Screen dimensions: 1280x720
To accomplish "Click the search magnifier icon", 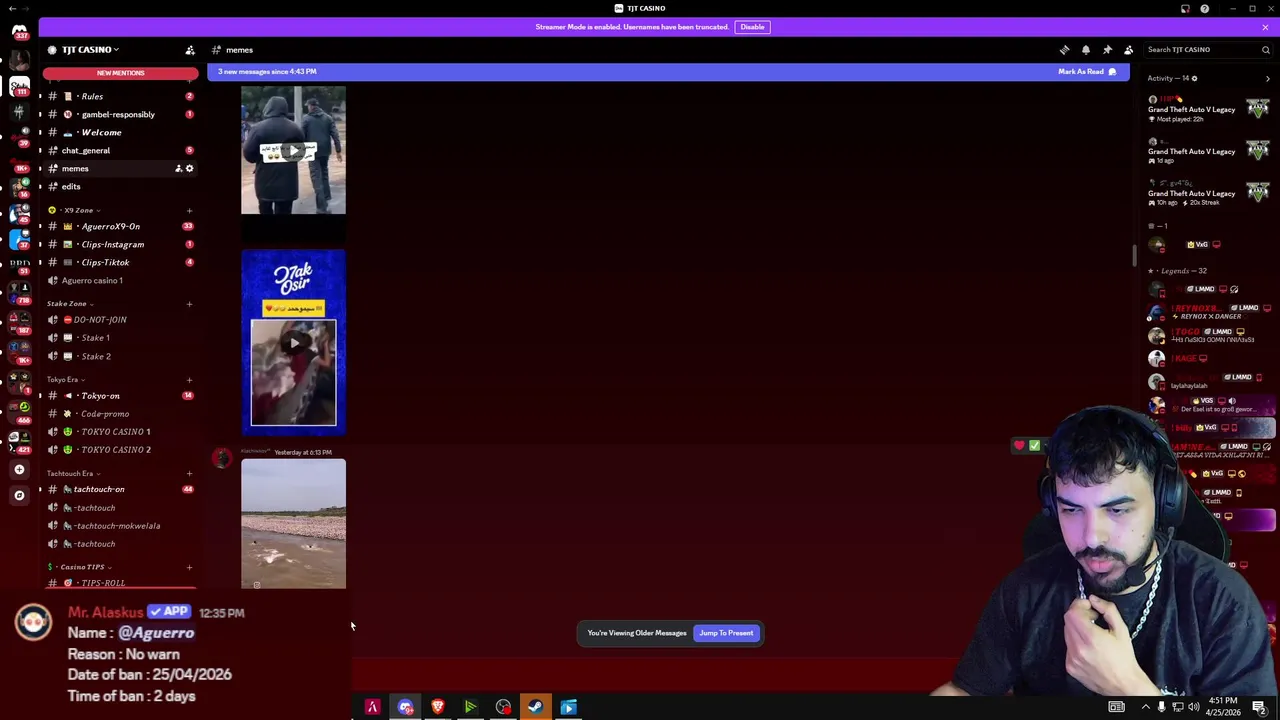I will click(x=1265, y=50).
